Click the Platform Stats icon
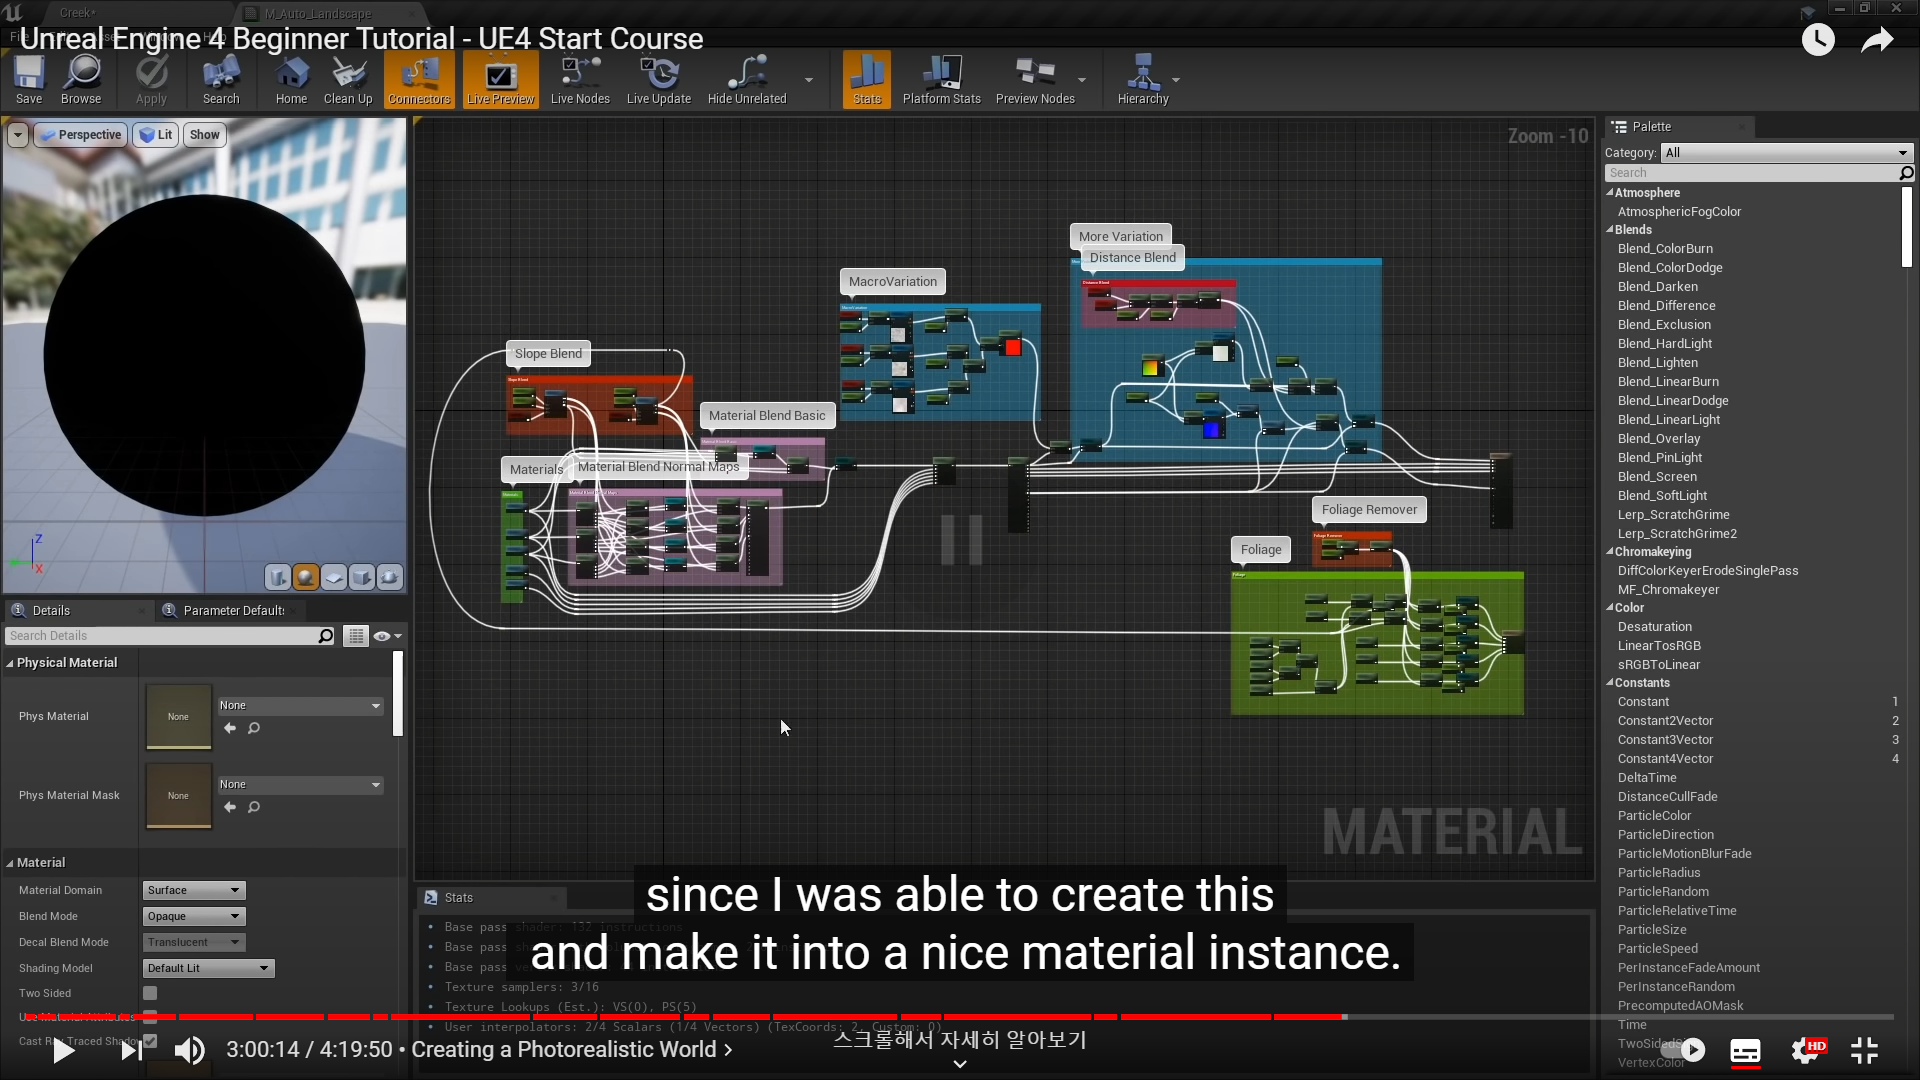The image size is (1920, 1080). pos(941,79)
